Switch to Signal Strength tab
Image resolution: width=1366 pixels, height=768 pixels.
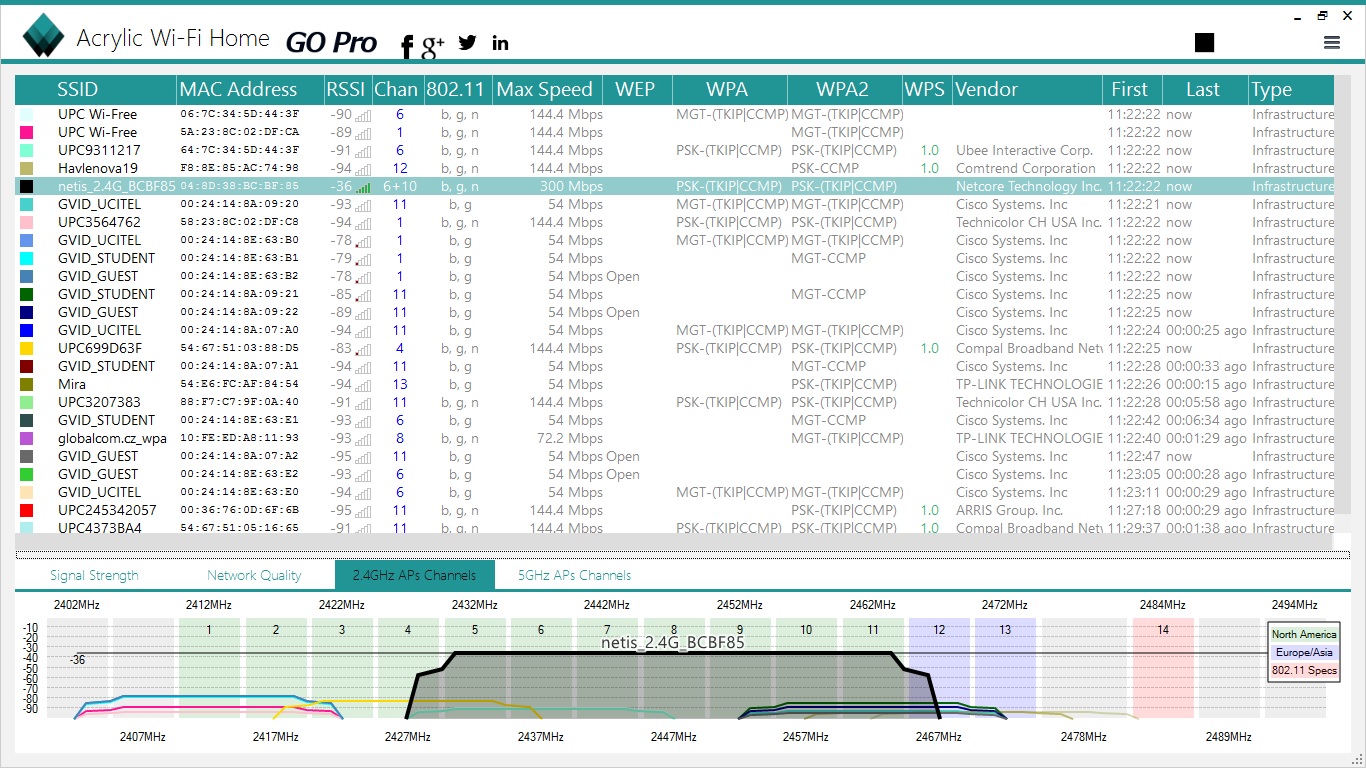point(94,575)
